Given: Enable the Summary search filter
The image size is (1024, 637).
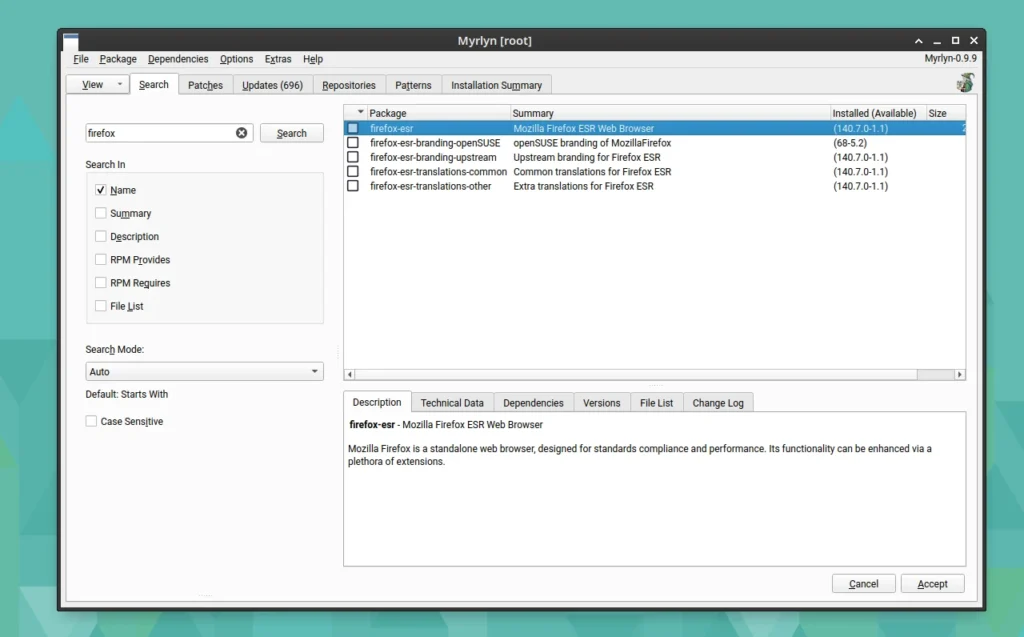Looking at the screenshot, I should point(100,213).
